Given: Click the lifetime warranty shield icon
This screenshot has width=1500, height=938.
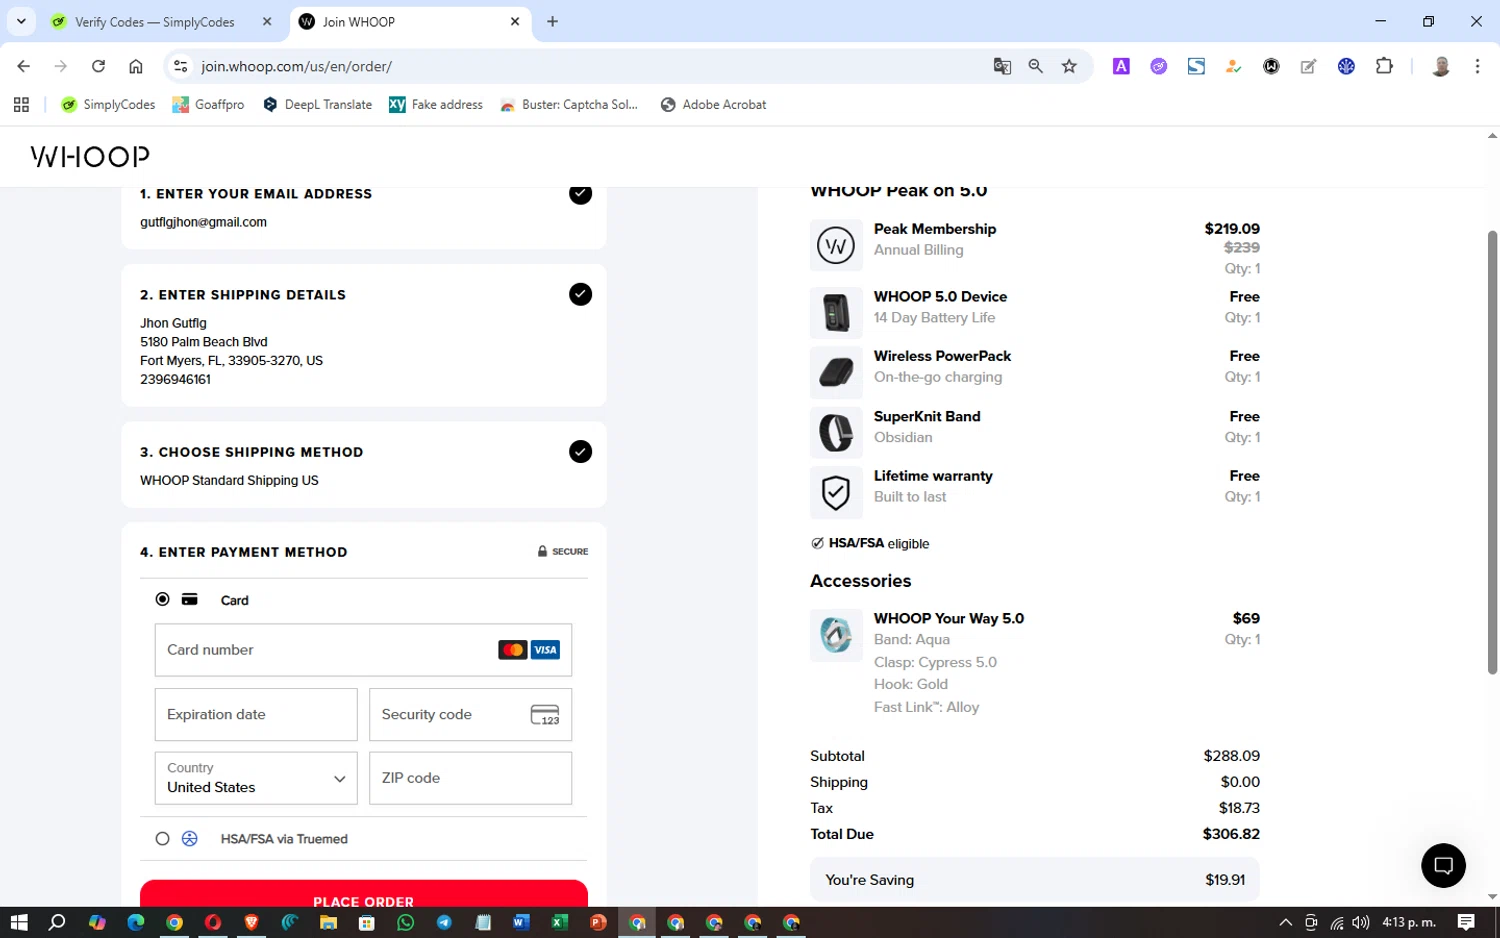Looking at the screenshot, I should click(836, 492).
